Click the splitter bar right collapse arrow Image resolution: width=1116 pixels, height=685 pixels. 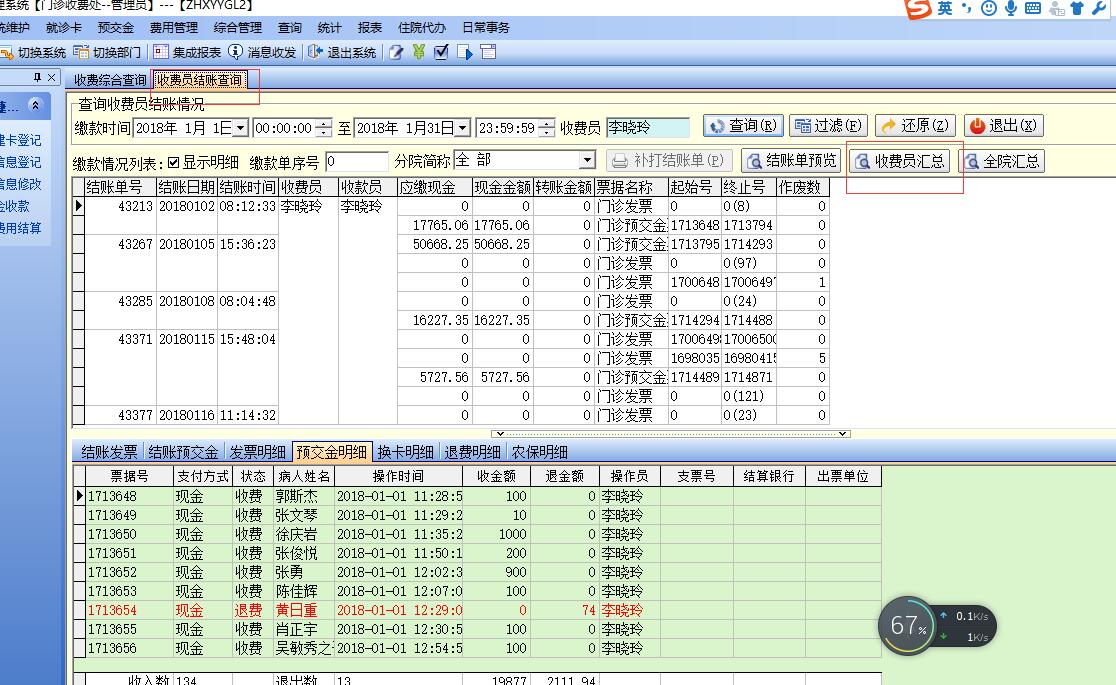pos(843,434)
